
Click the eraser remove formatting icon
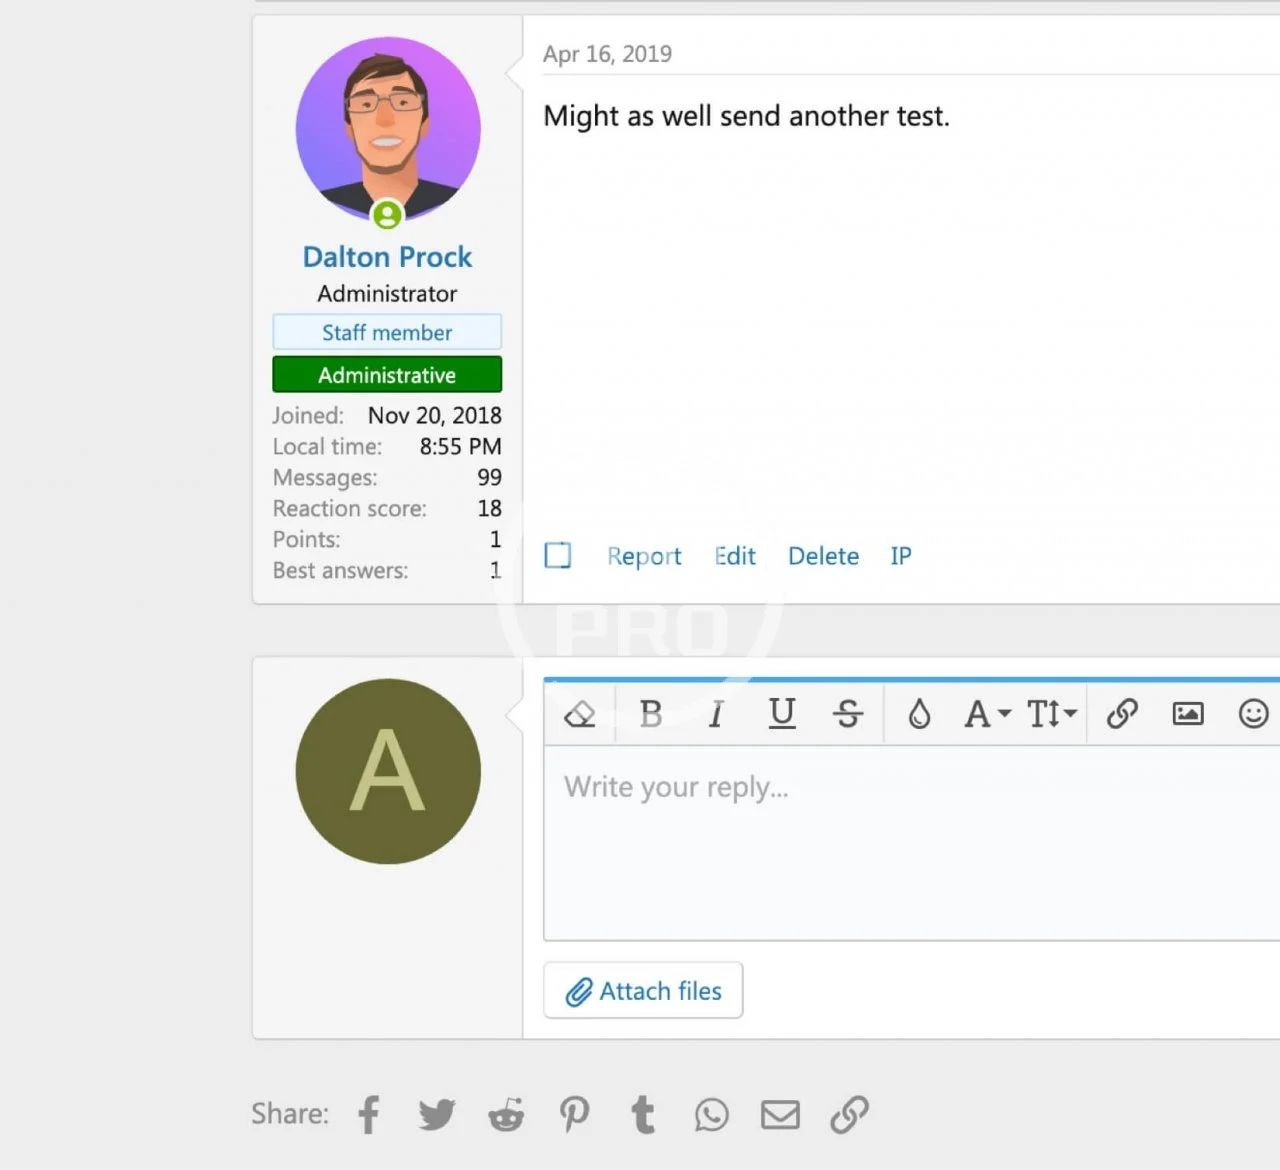point(580,714)
